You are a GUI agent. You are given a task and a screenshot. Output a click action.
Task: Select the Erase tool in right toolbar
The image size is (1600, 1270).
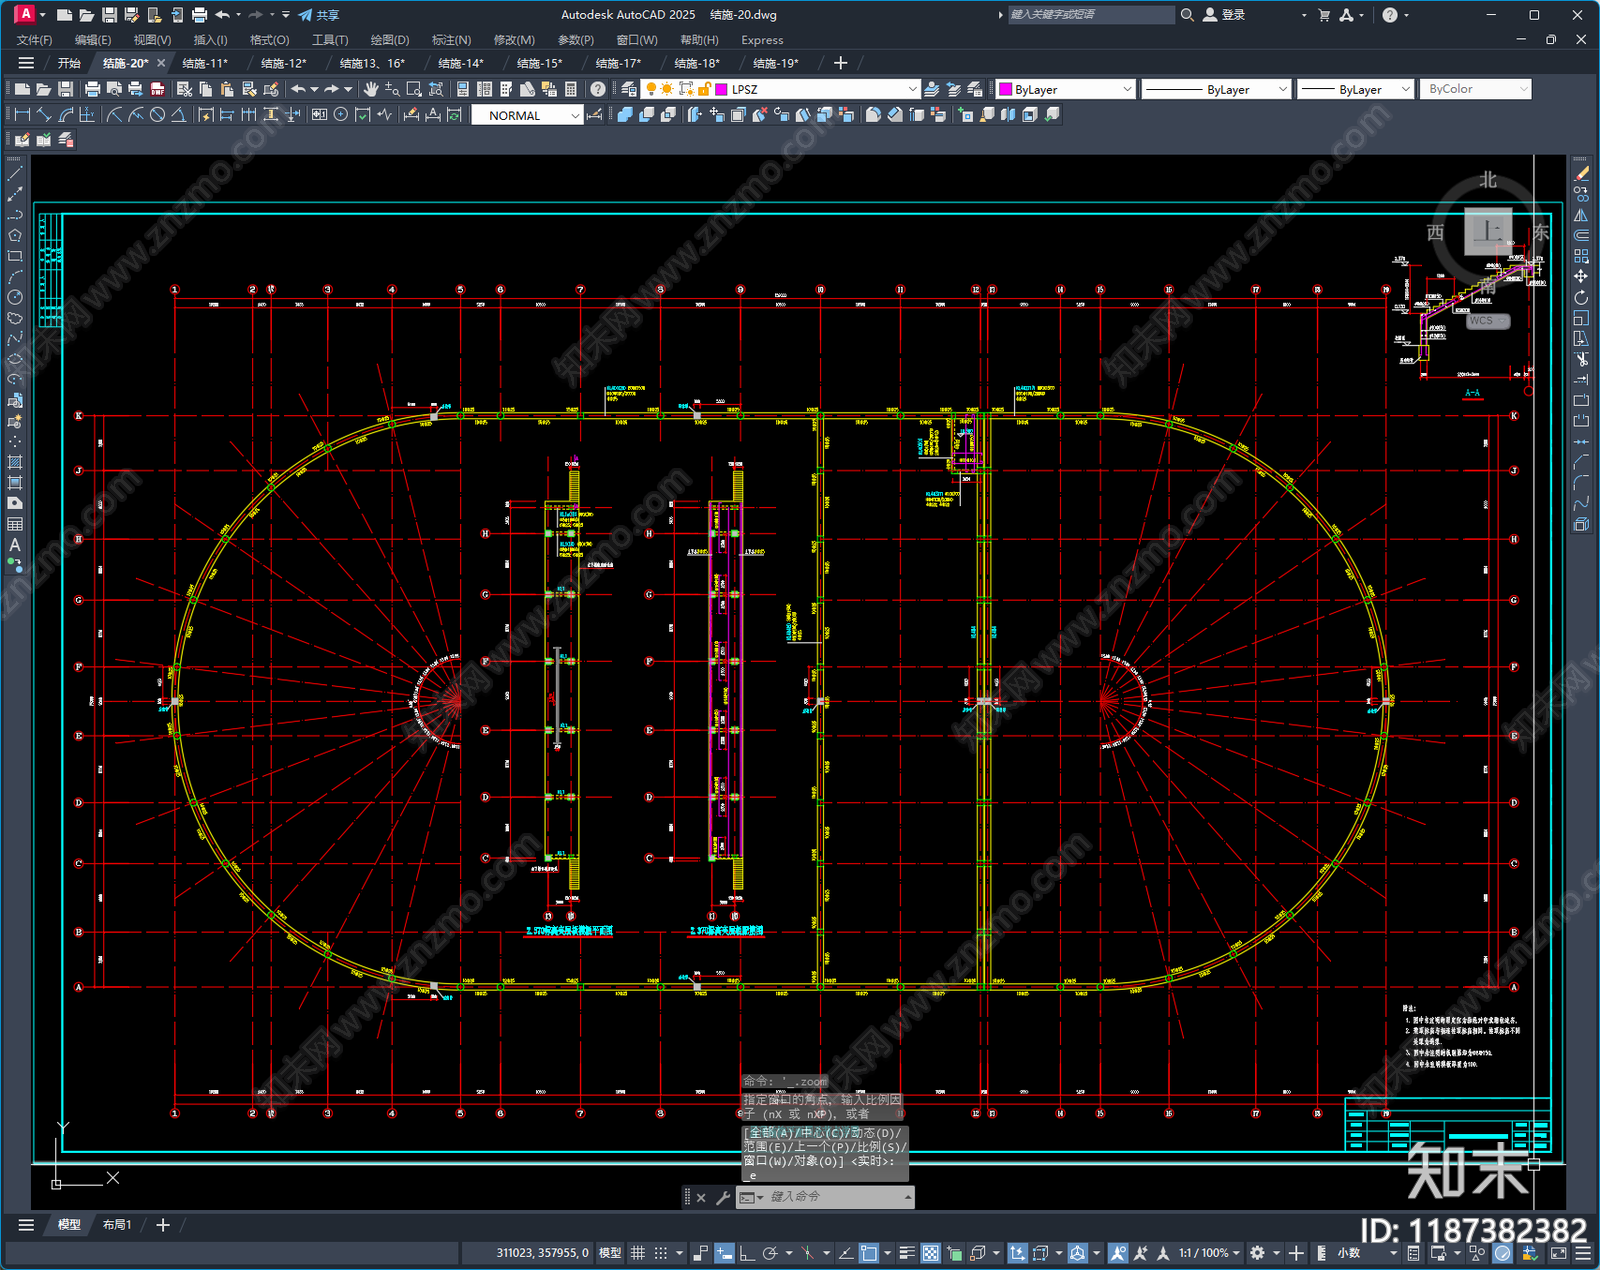(1581, 174)
